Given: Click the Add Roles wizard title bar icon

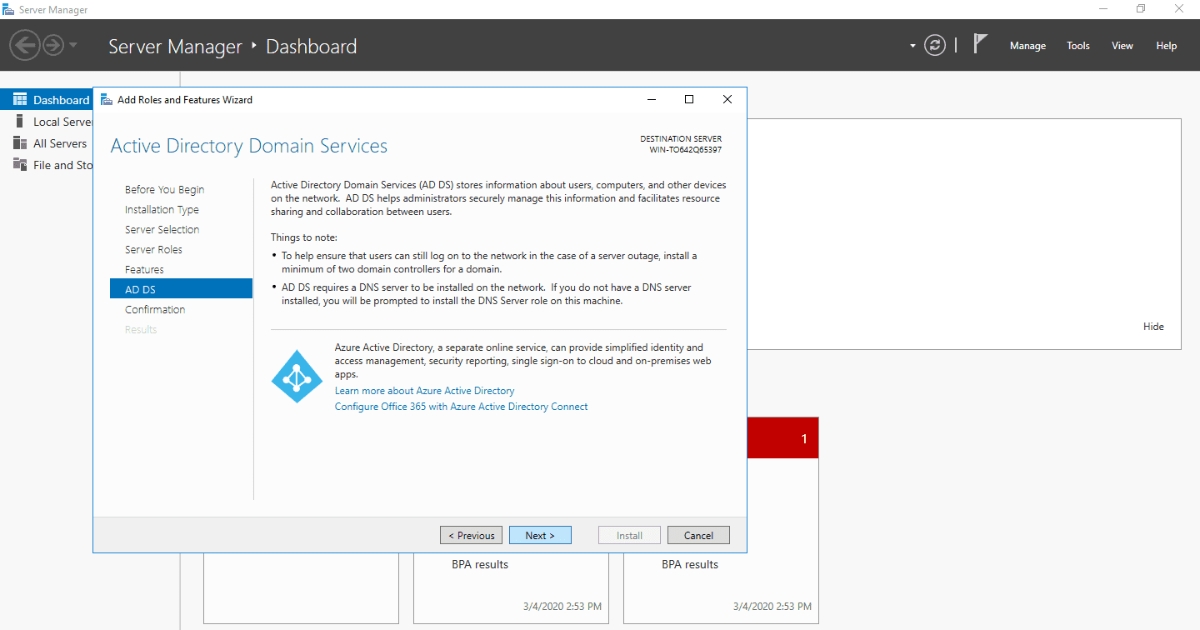Looking at the screenshot, I should (107, 99).
